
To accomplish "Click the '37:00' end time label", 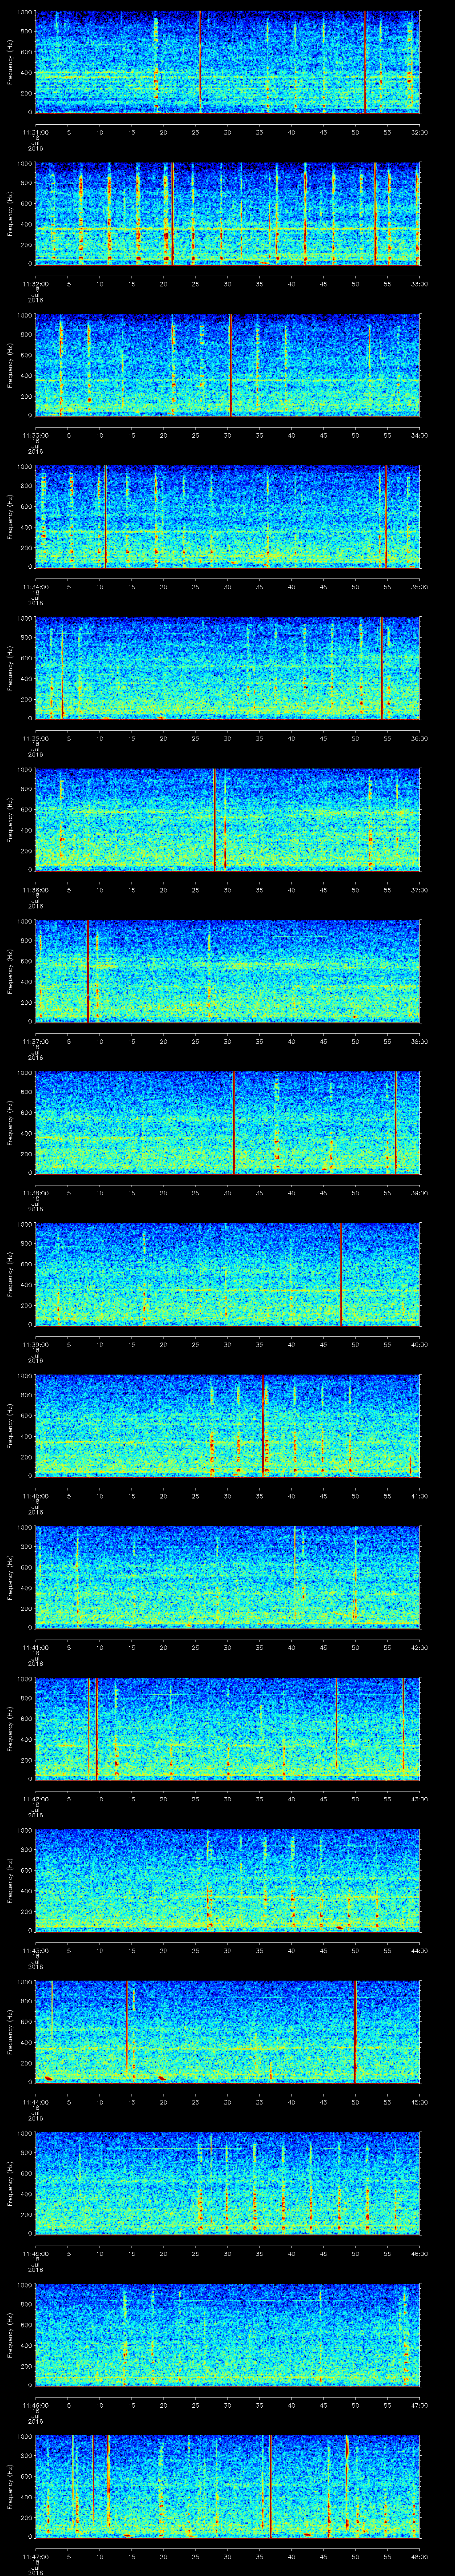I will (419, 890).
